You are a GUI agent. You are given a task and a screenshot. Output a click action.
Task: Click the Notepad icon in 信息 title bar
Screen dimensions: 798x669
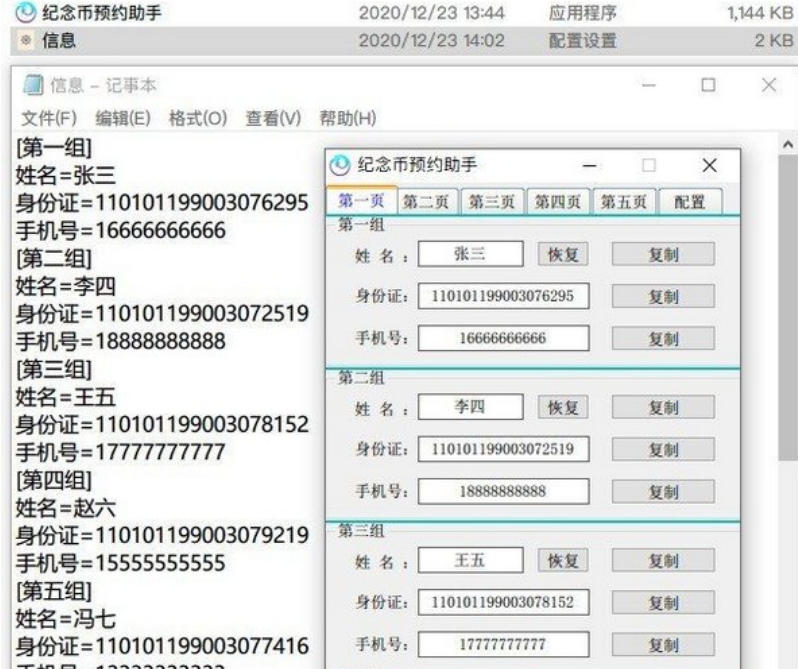[28, 89]
